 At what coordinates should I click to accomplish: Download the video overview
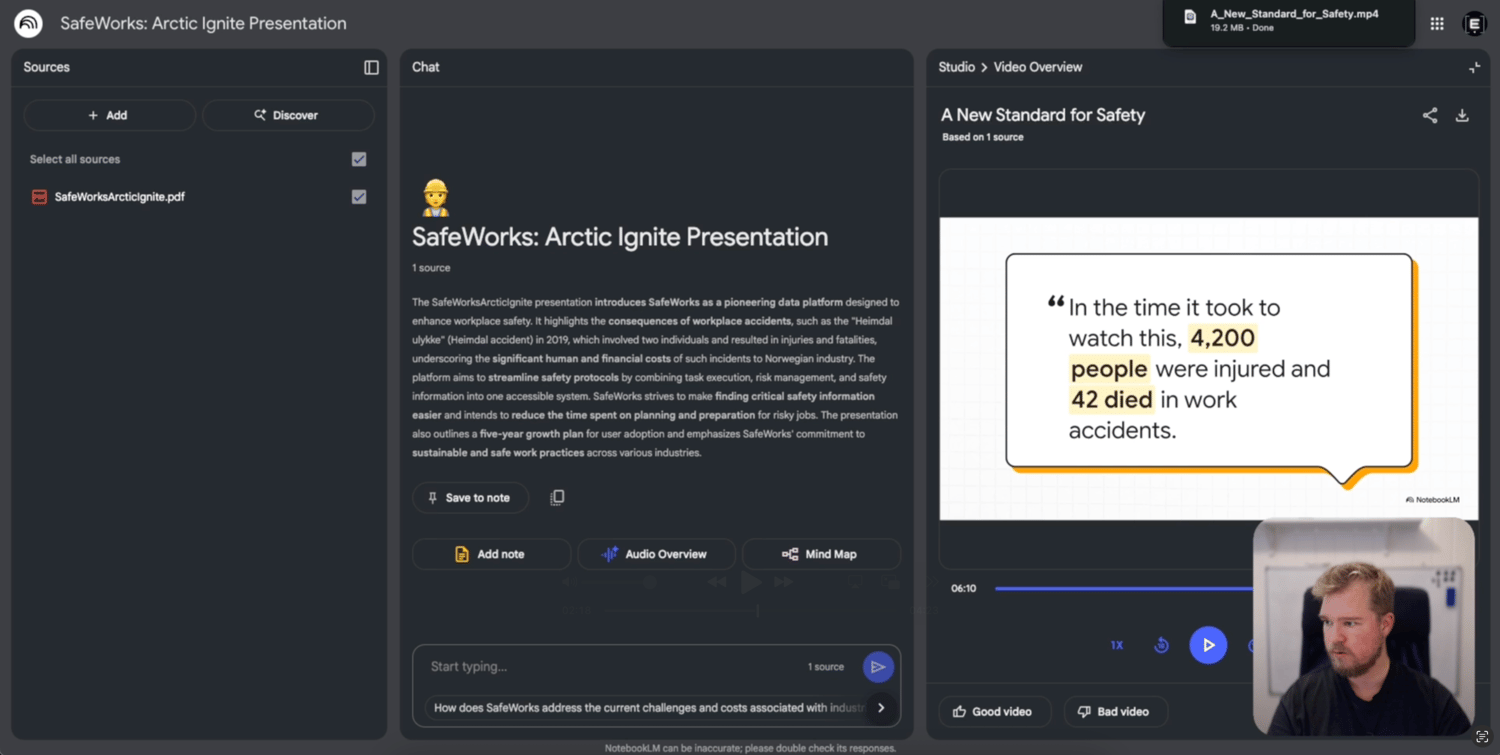click(x=1462, y=115)
